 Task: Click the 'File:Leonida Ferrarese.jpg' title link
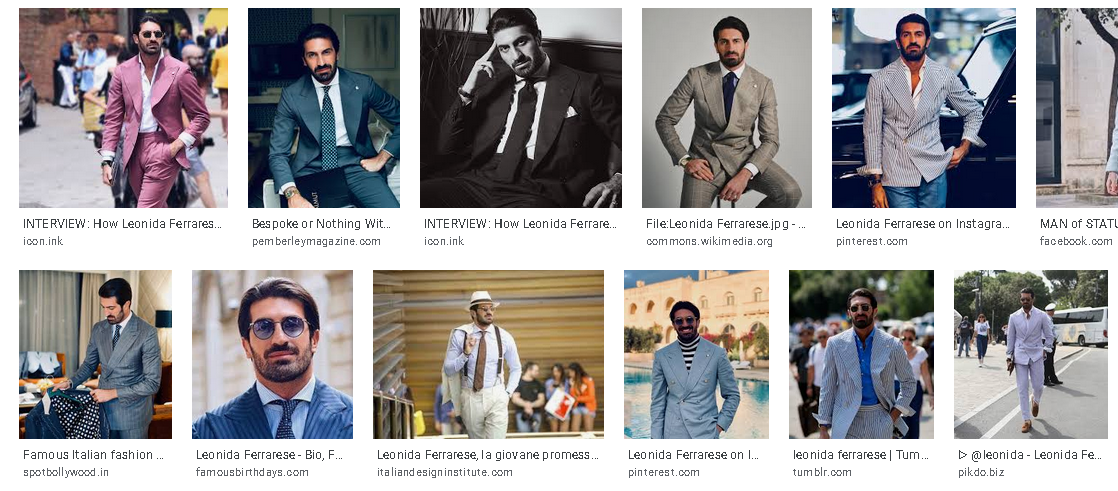pos(726,224)
